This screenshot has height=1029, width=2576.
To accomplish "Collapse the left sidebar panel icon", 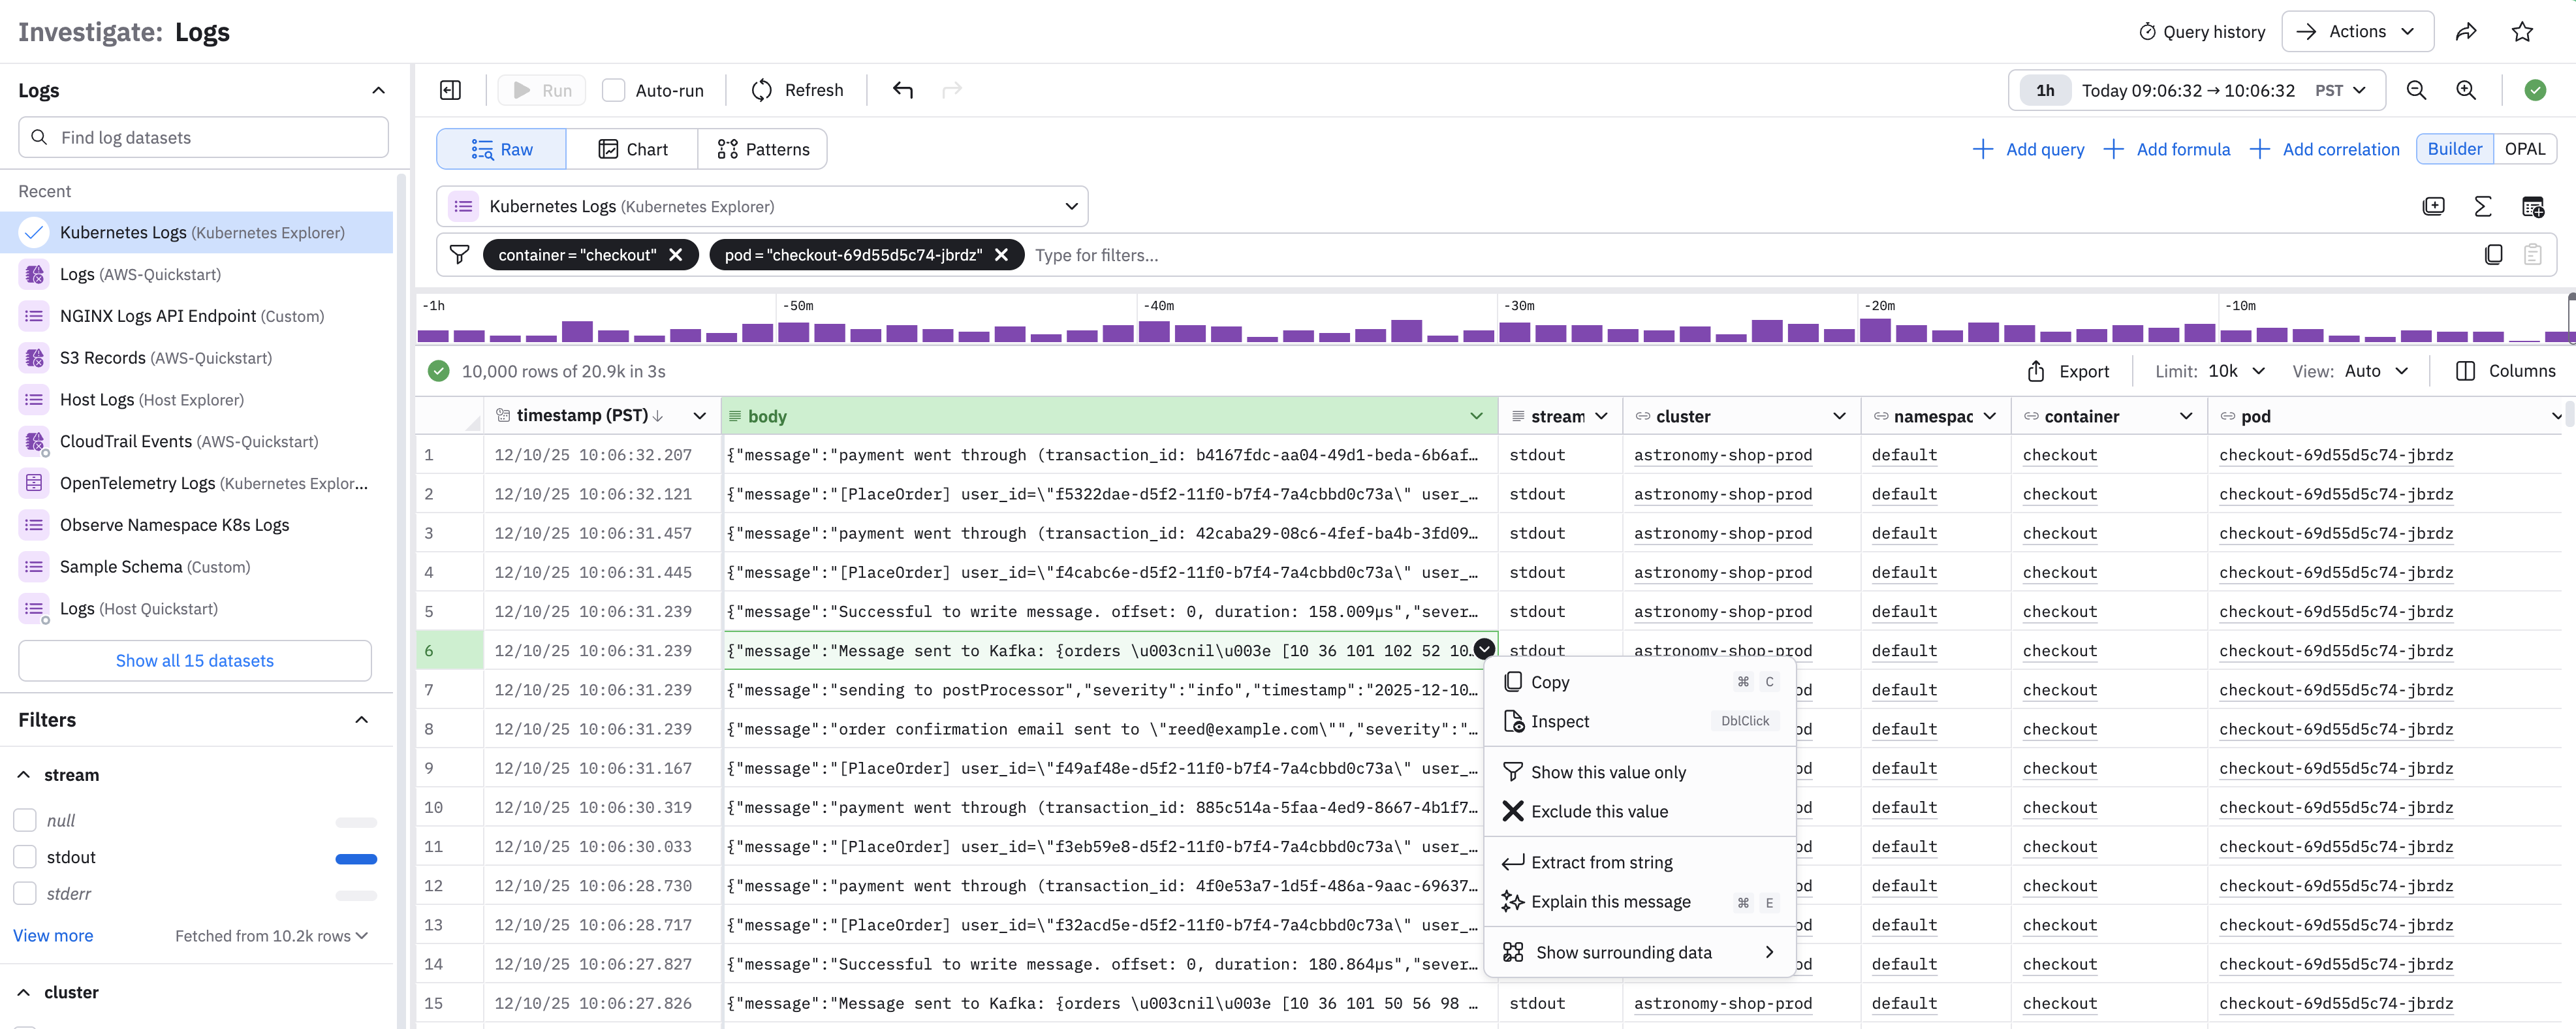I will [451, 90].
